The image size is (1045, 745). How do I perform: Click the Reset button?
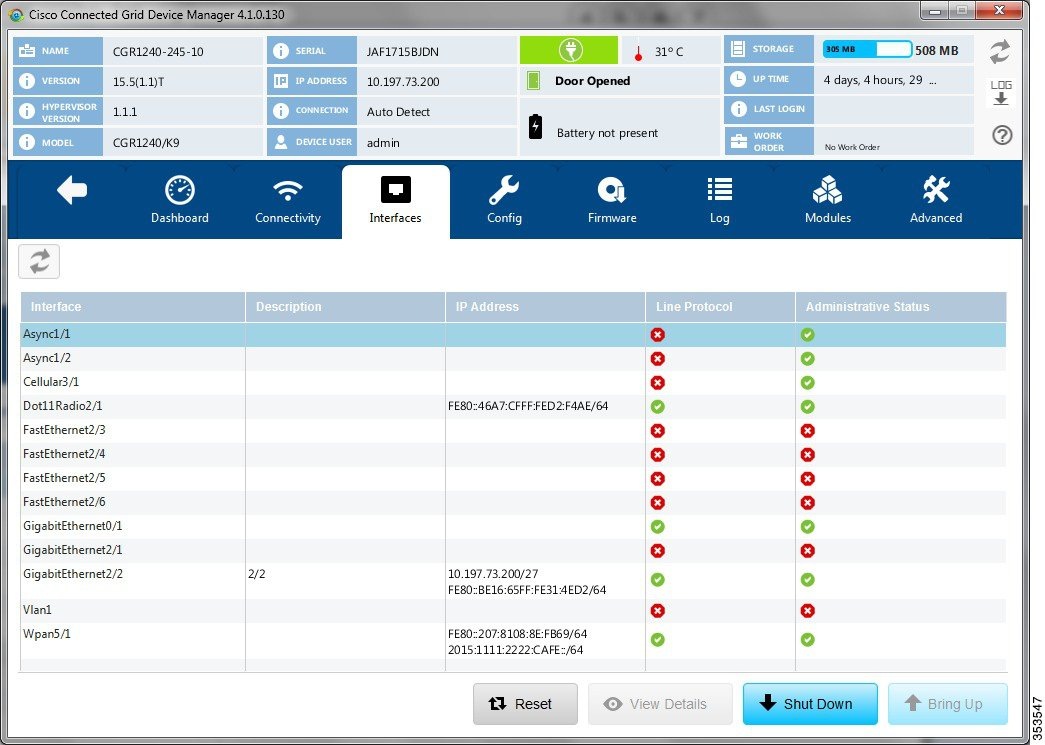click(525, 704)
